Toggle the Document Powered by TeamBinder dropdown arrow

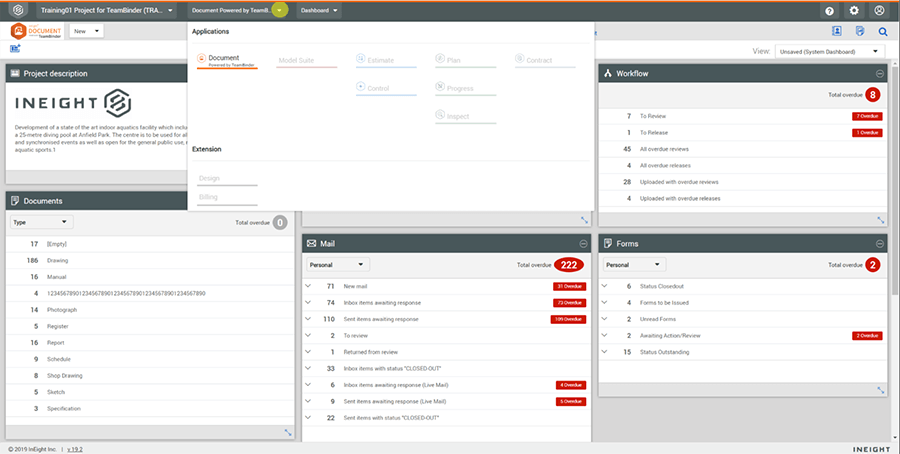click(279, 10)
